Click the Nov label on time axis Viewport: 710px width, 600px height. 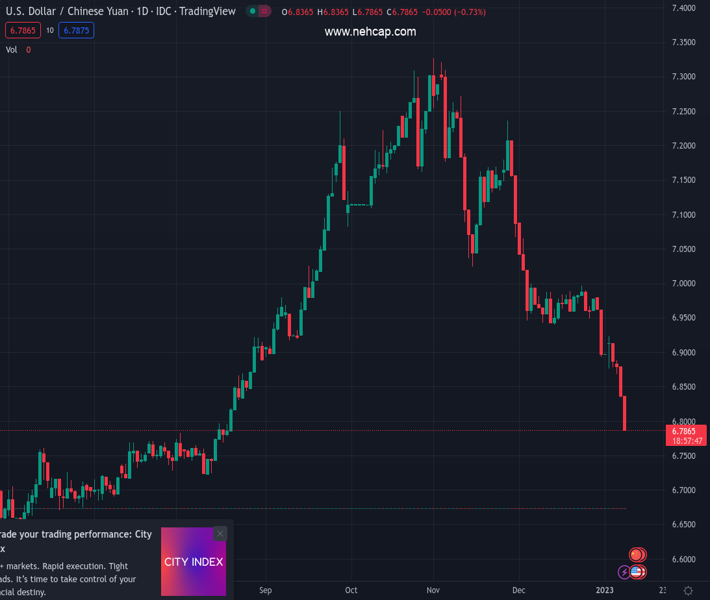click(433, 590)
